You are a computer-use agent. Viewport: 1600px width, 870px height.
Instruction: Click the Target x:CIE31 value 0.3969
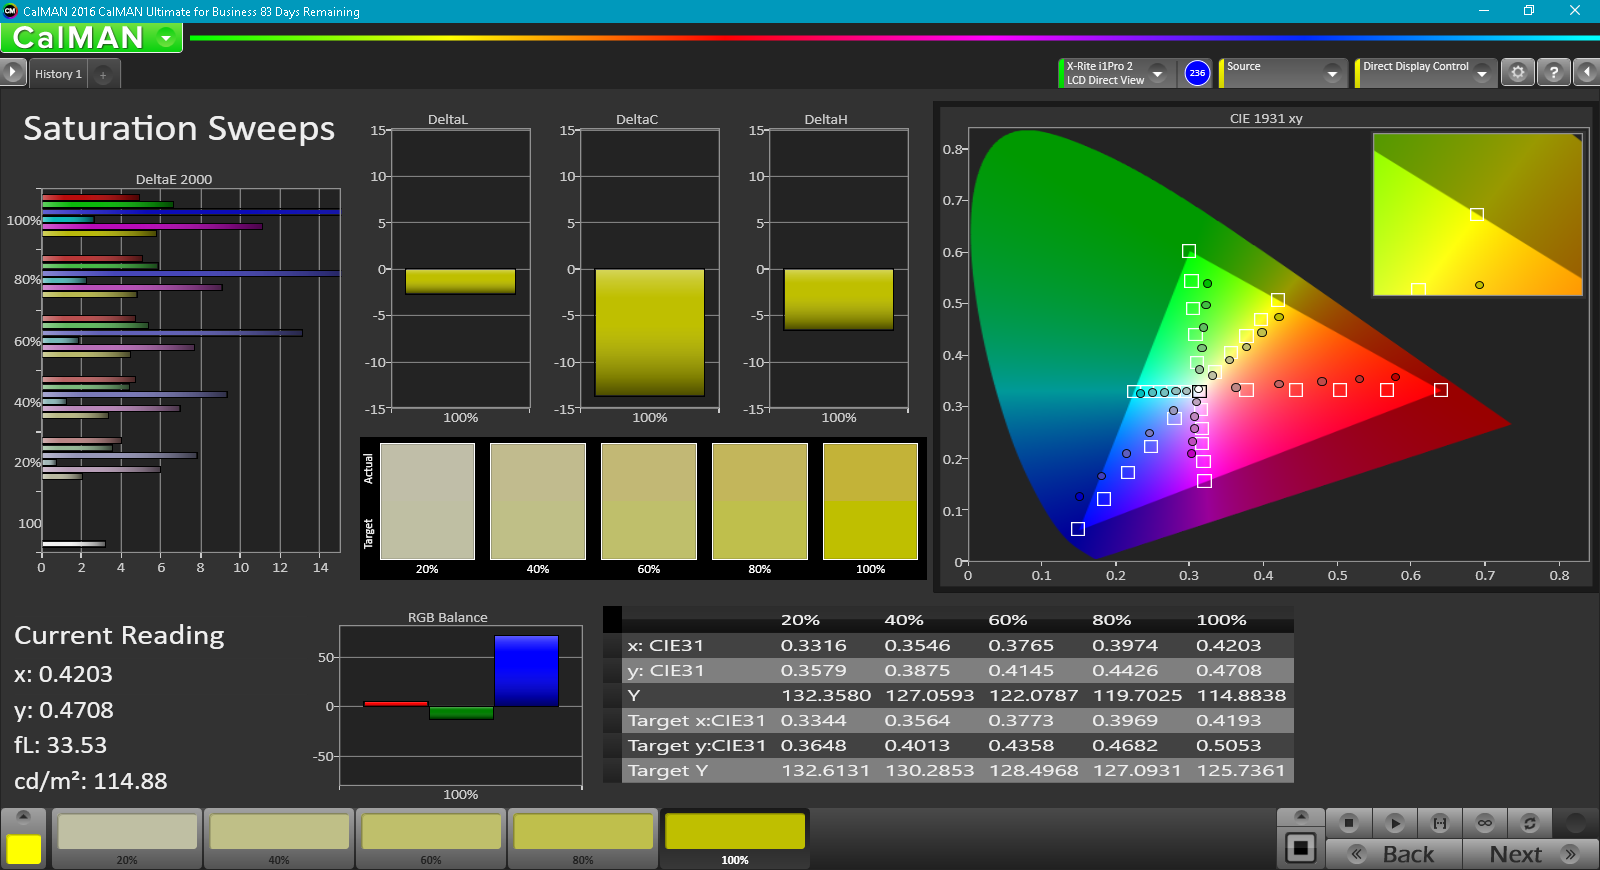1125,721
